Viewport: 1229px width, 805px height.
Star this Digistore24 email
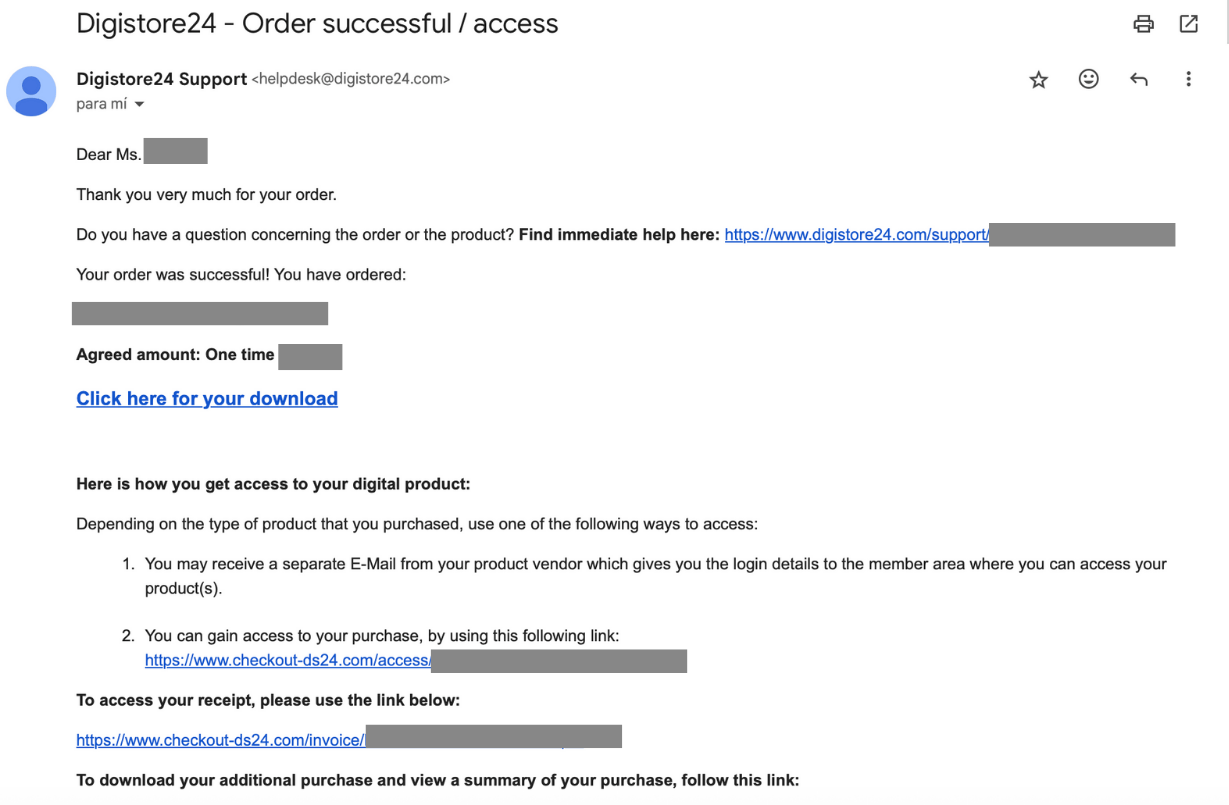click(1039, 80)
